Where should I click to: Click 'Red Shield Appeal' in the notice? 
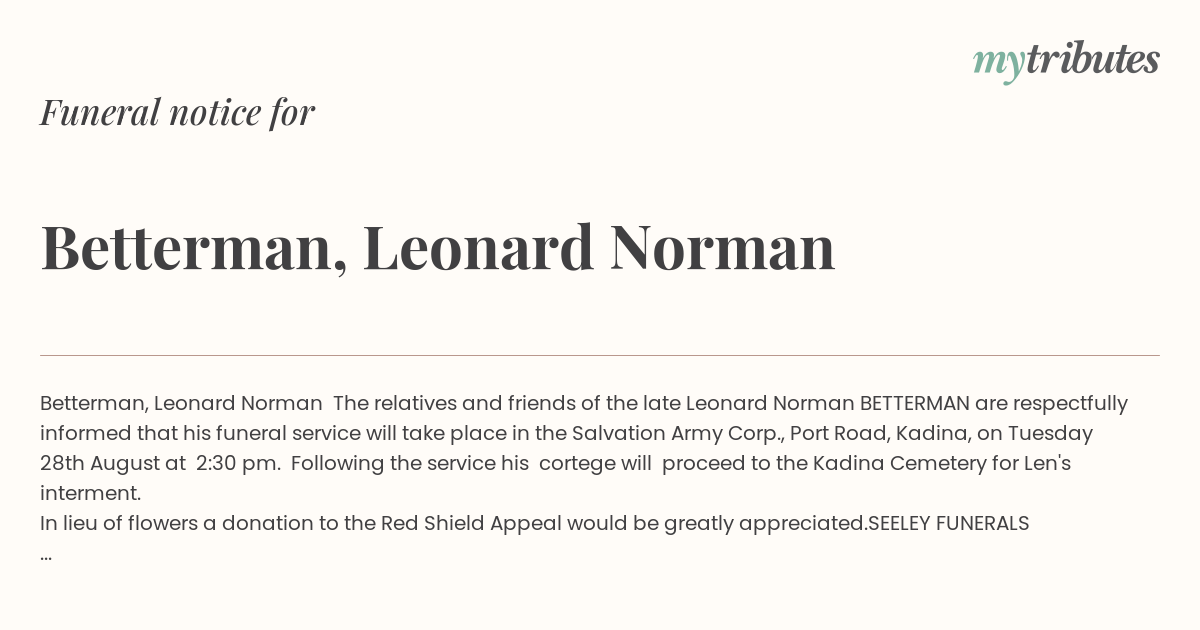tap(471, 523)
